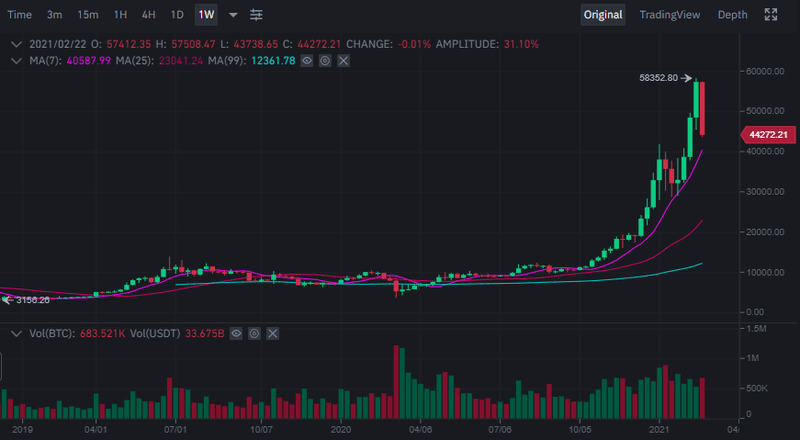Select the Time interval option
The height and width of the screenshot is (440, 800).
point(19,15)
